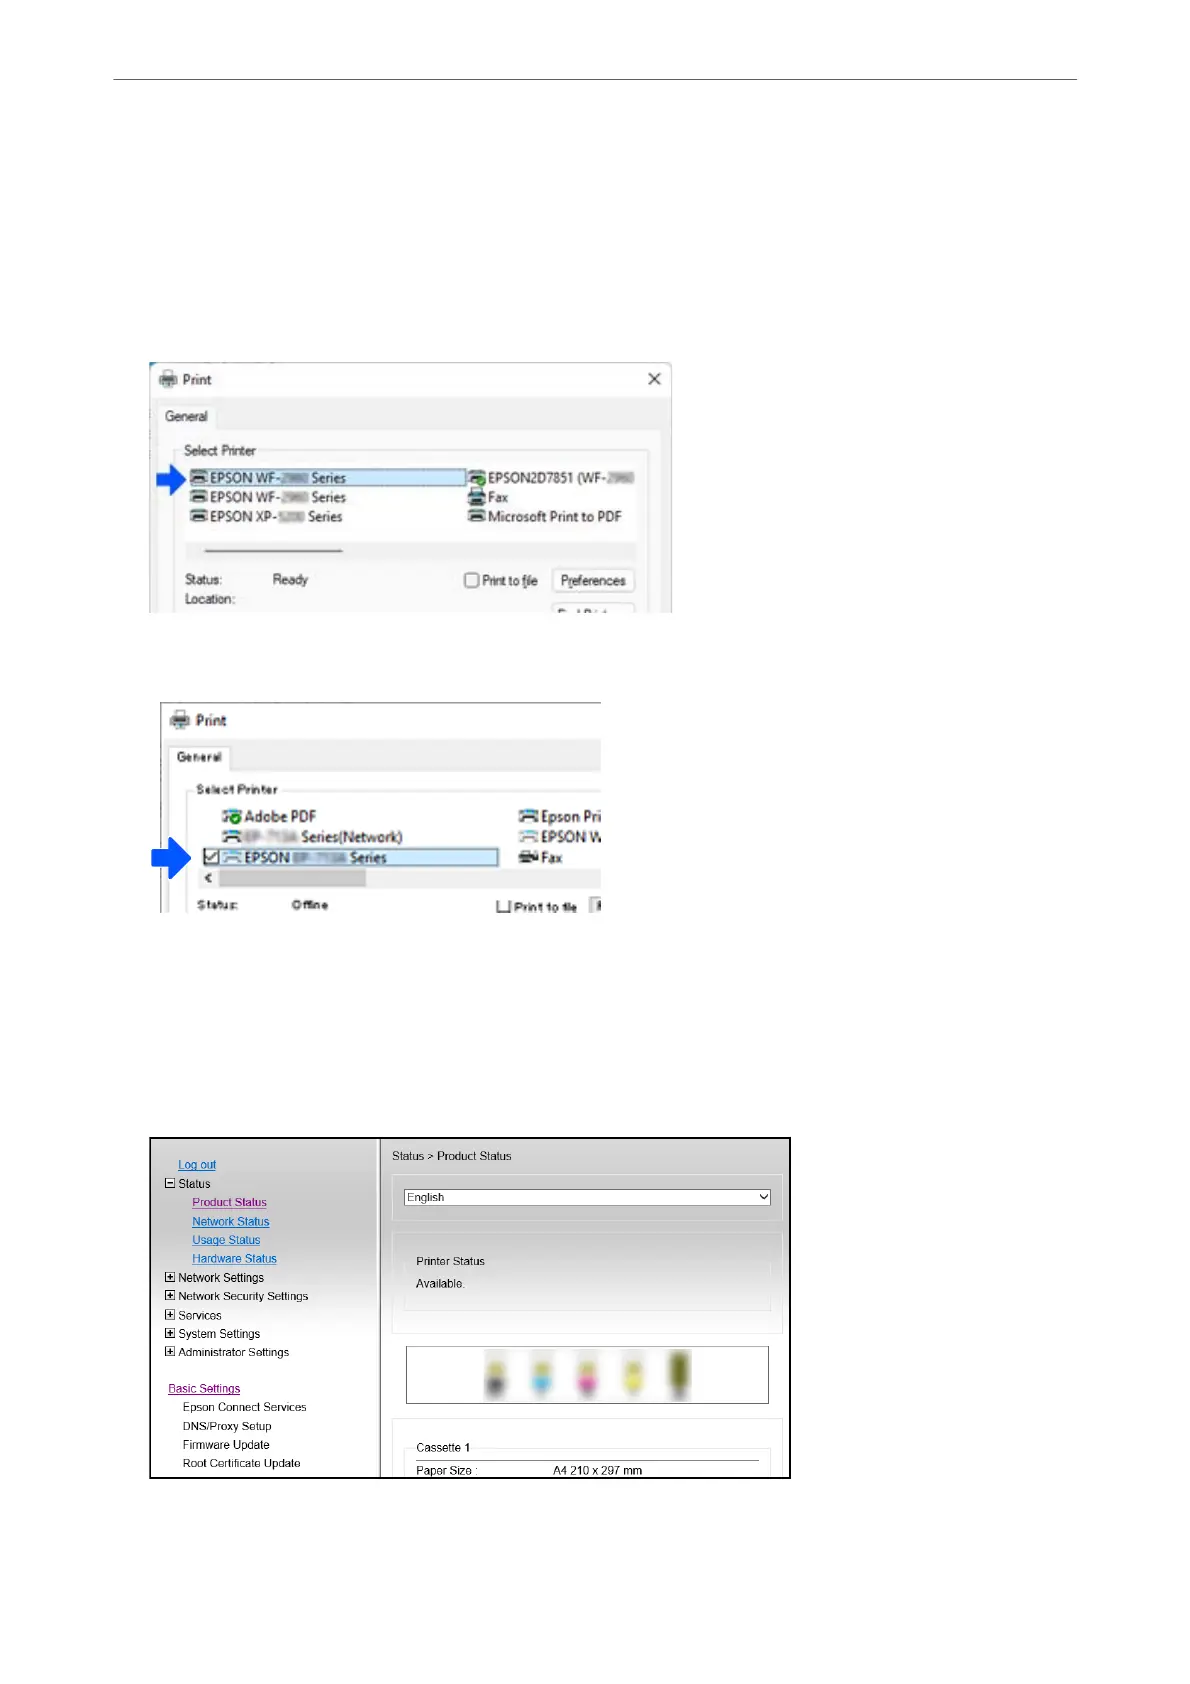Click scrollbar under the EPSON XP Series list
The height and width of the screenshot is (1684, 1190).
pos(273,550)
